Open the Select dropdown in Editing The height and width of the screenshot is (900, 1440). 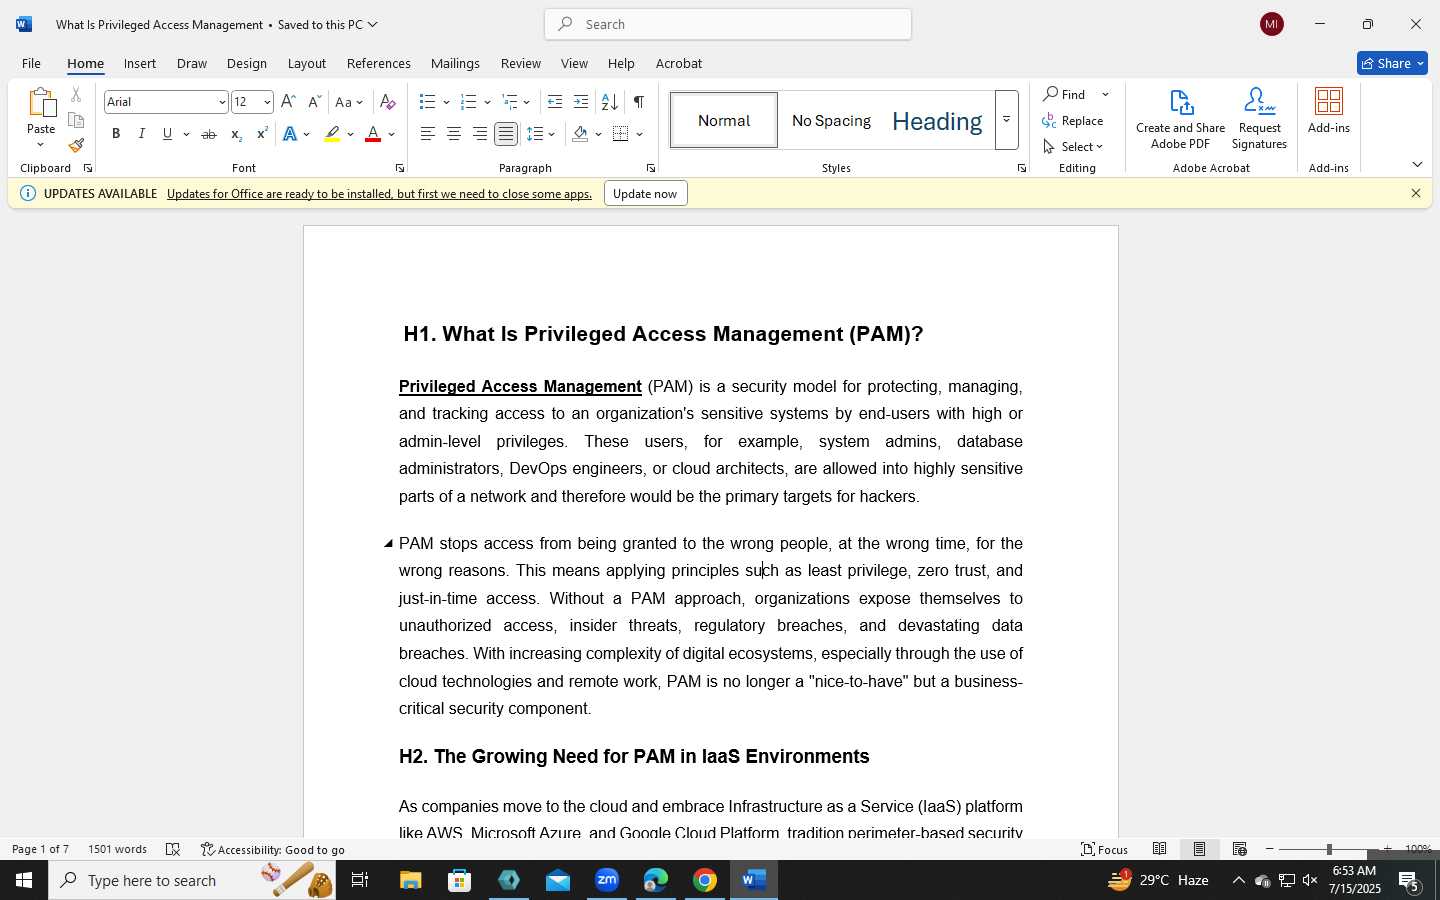(x=1073, y=146)
